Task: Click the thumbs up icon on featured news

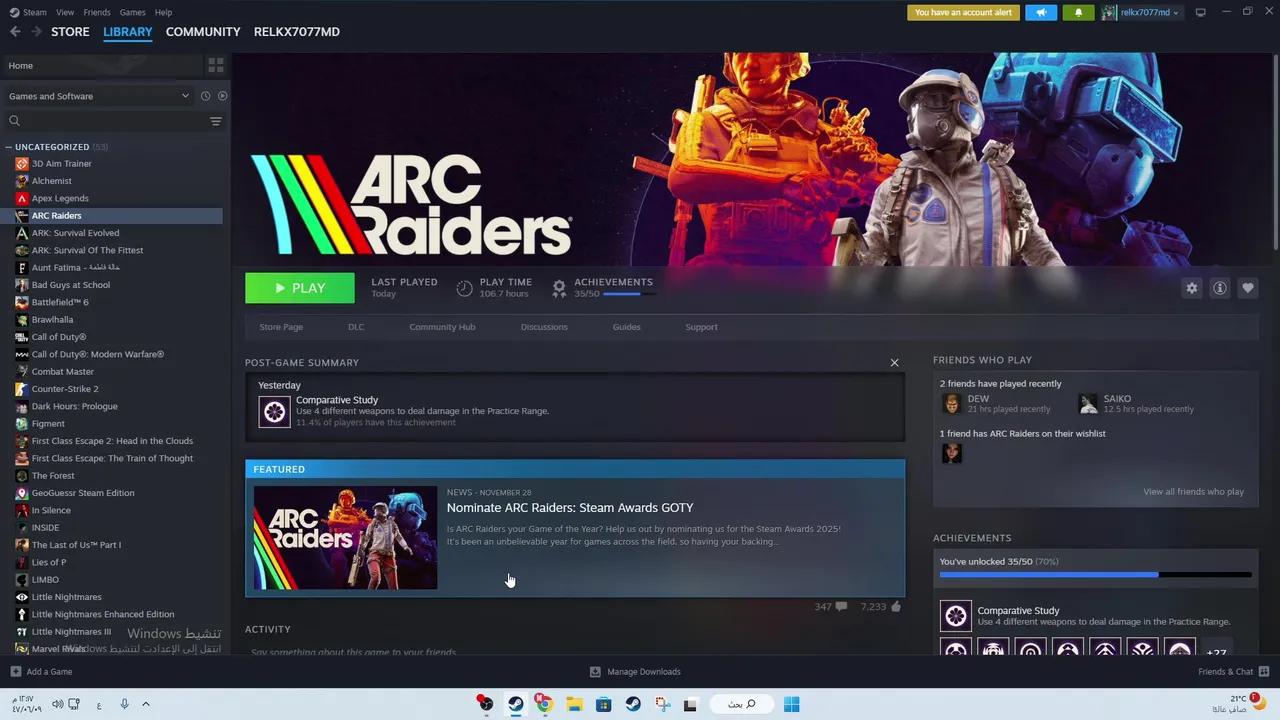Action: coord(895,606)
